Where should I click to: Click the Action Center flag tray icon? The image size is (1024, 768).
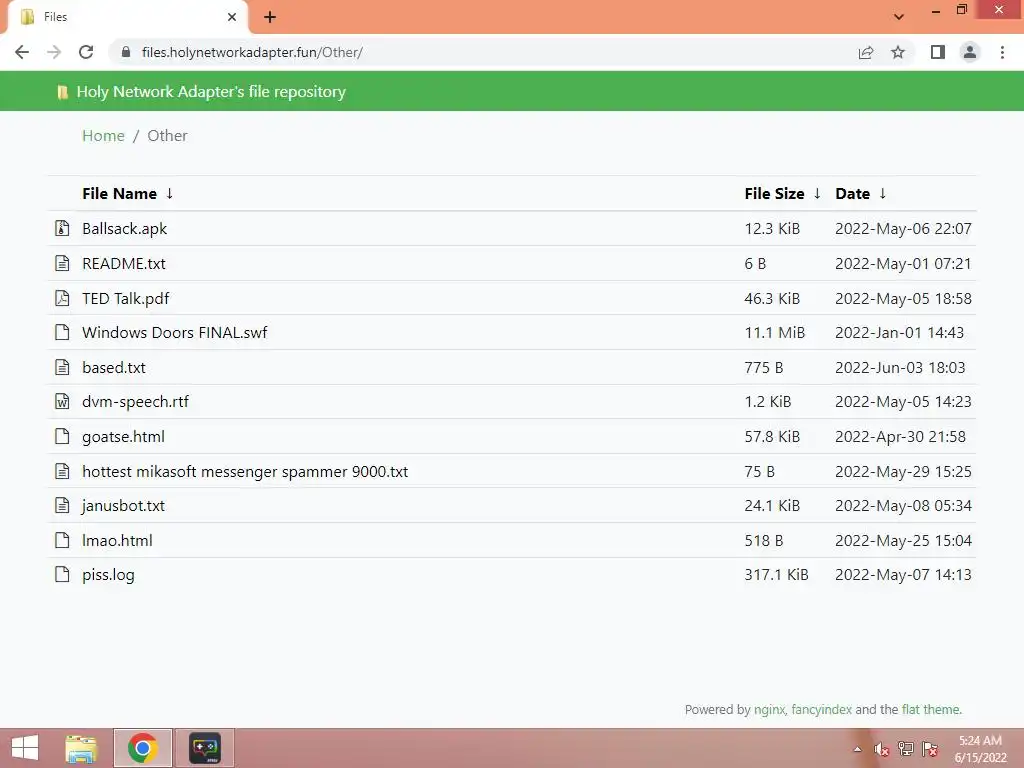(x=930, y=749)
